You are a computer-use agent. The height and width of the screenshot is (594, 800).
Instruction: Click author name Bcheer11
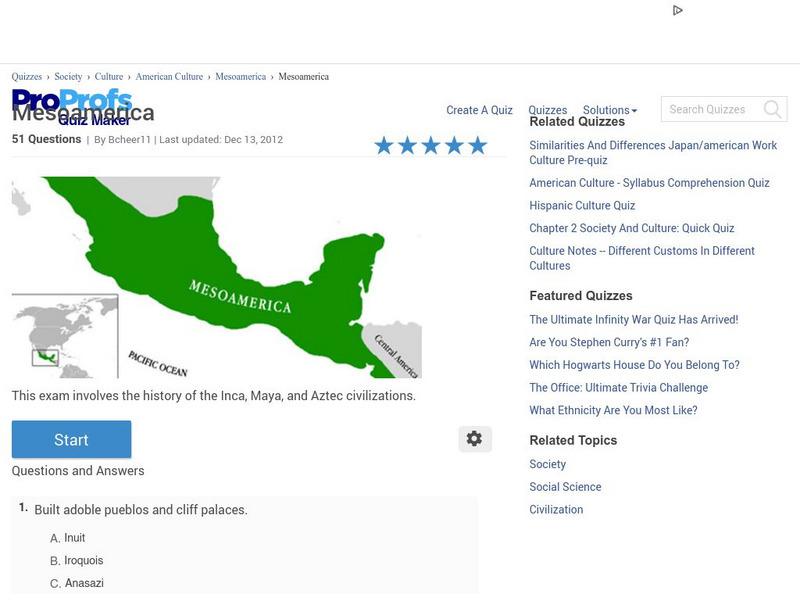[130, 140]
